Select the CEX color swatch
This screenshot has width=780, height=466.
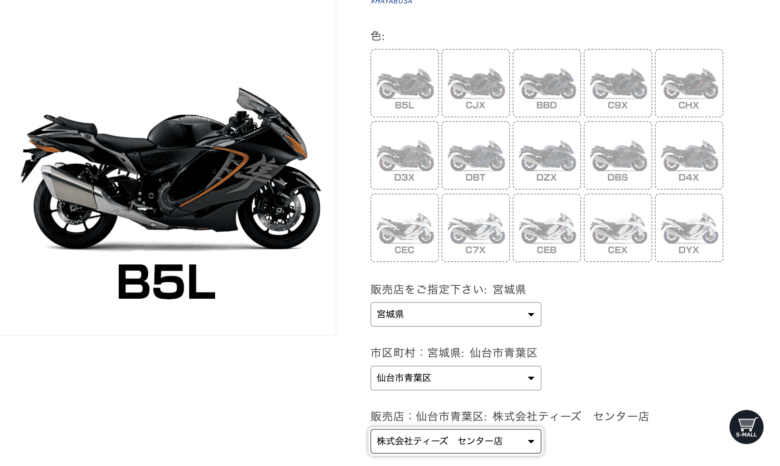click(x=618, y=228)
